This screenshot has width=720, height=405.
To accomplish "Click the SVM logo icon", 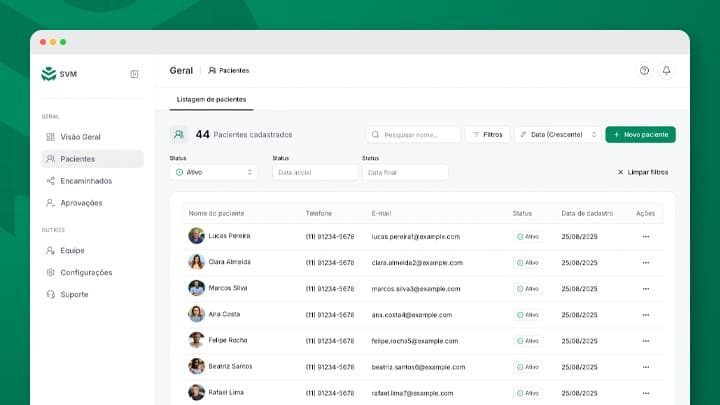I will [x=48, y=74].
